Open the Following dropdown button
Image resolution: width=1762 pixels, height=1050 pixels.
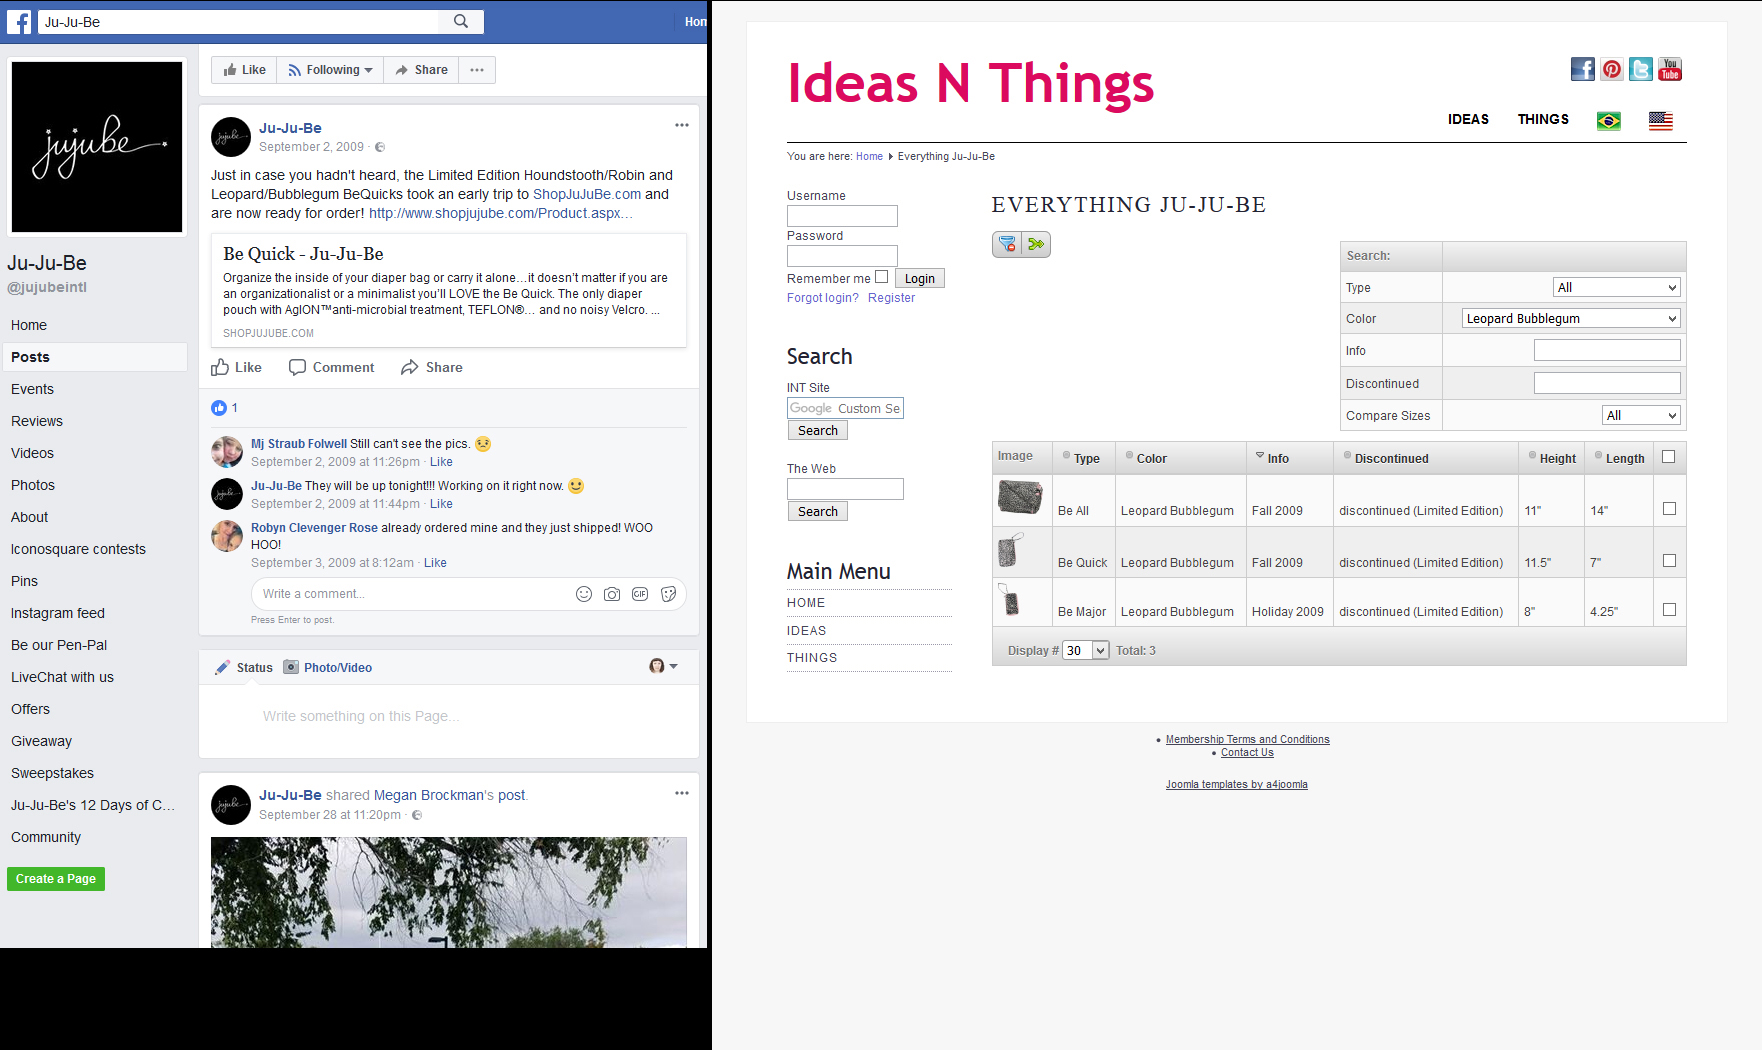(x=330, y=70)
